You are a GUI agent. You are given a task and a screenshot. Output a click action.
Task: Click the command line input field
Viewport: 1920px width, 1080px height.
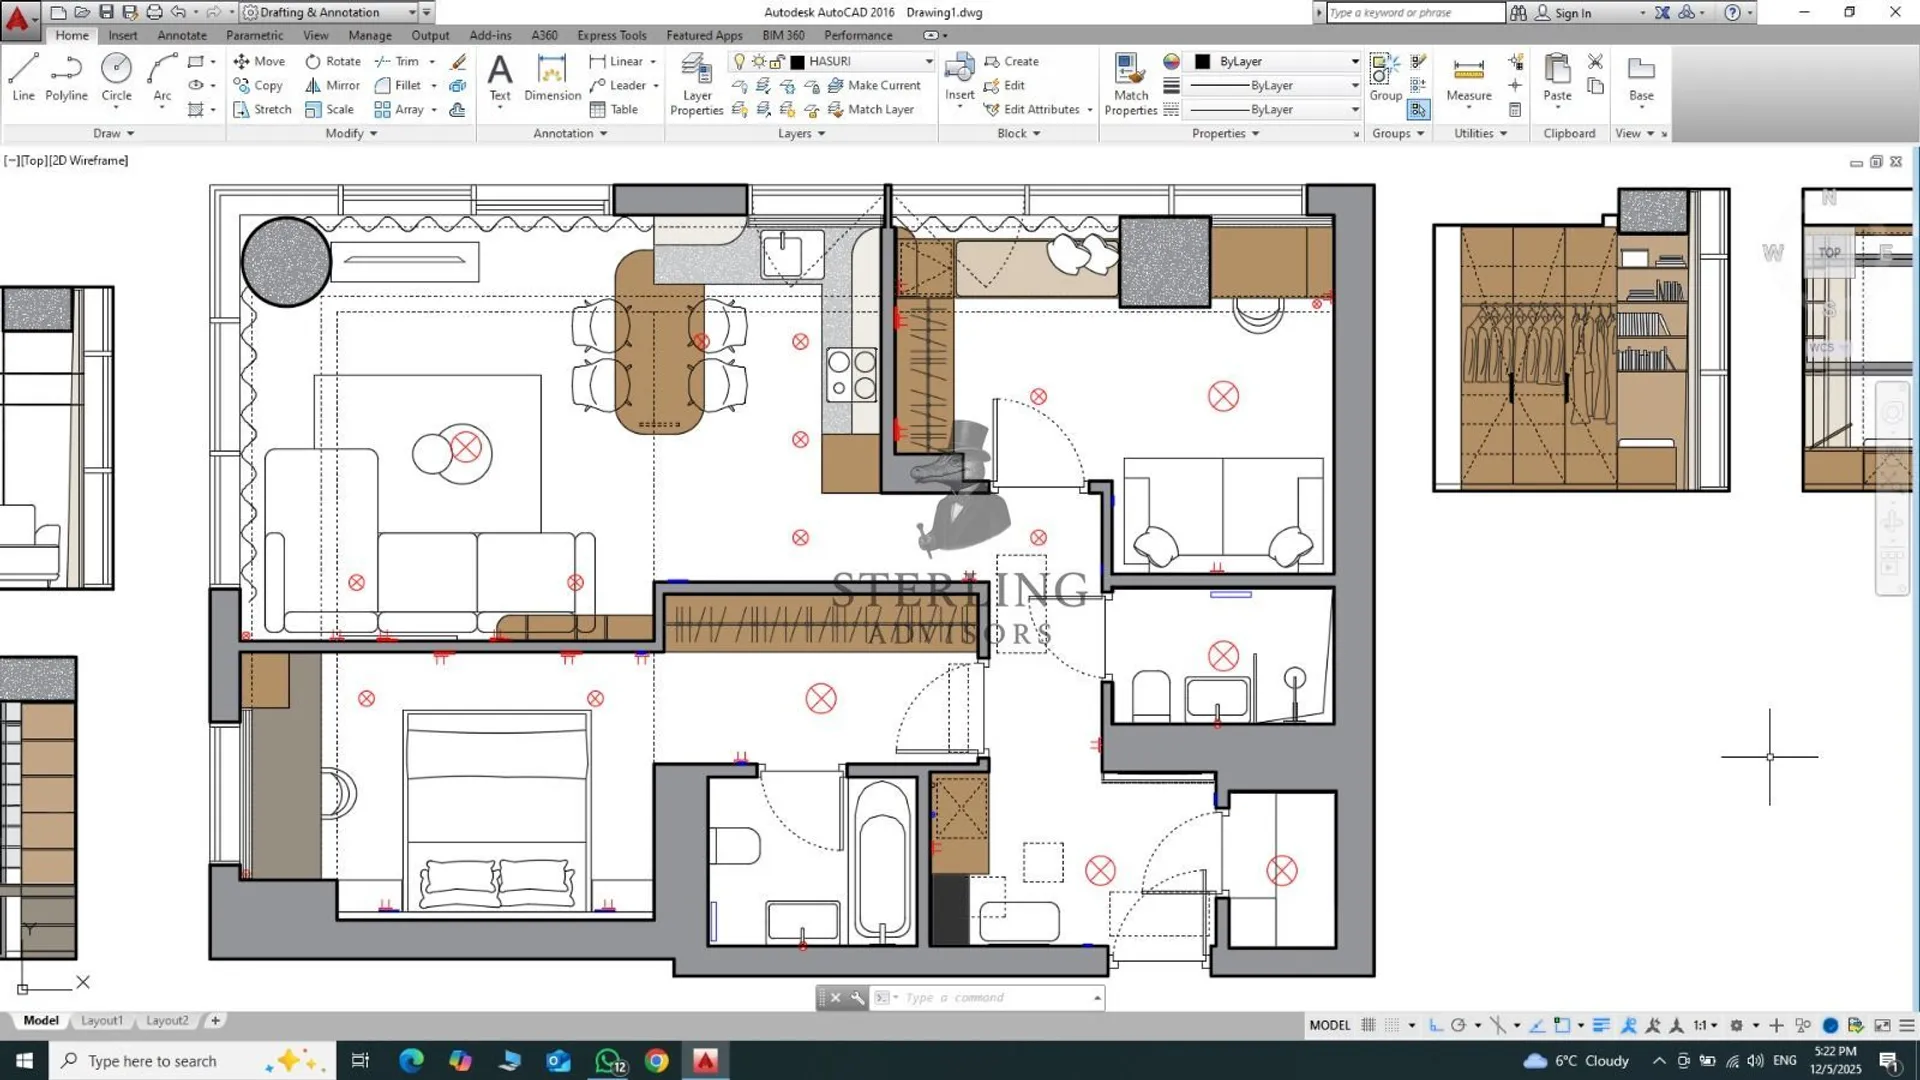(990, 998)
